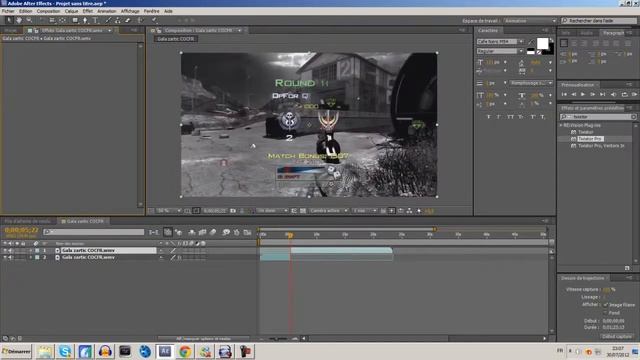Open the viewer magnification 50% dropdown
The image size is (640, 360).
[x=169, y=211]
